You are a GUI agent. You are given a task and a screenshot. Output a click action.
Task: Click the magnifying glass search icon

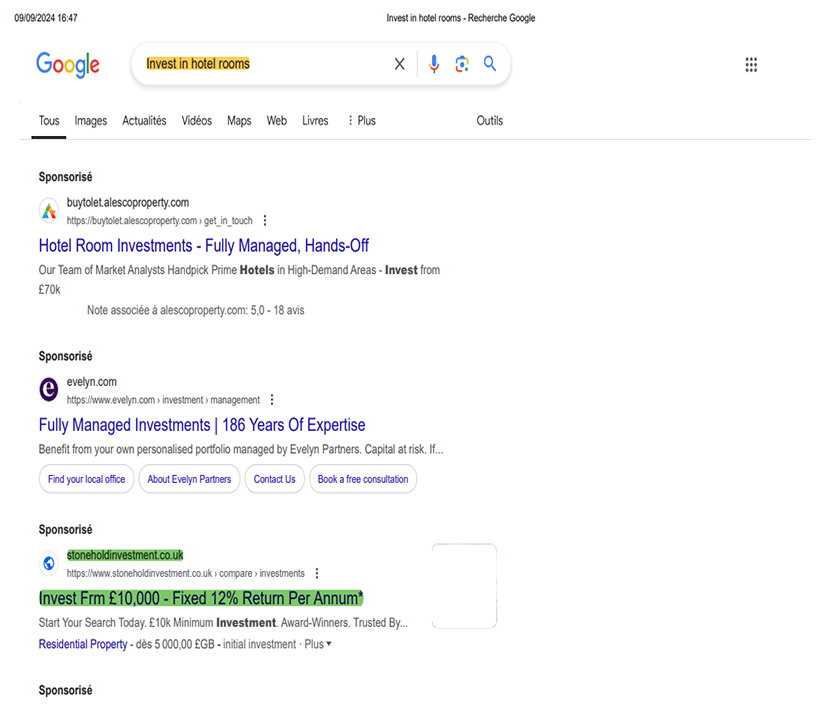coord(490,63)
